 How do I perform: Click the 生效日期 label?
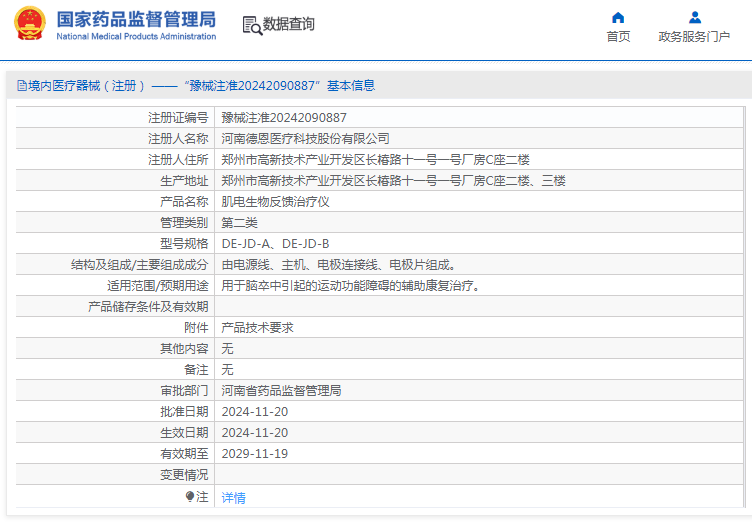point(184,433)
